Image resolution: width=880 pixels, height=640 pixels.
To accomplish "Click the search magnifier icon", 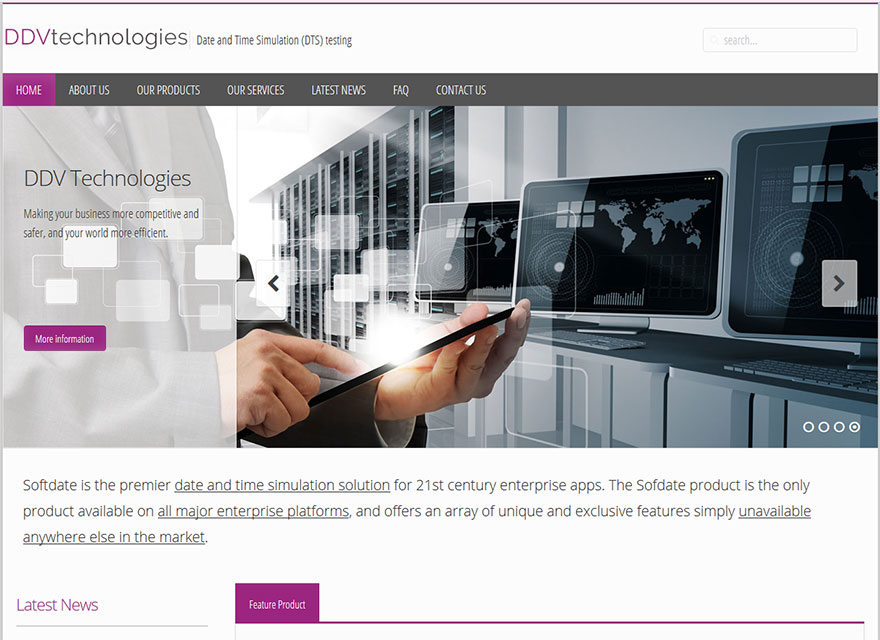I will [714, 40].
